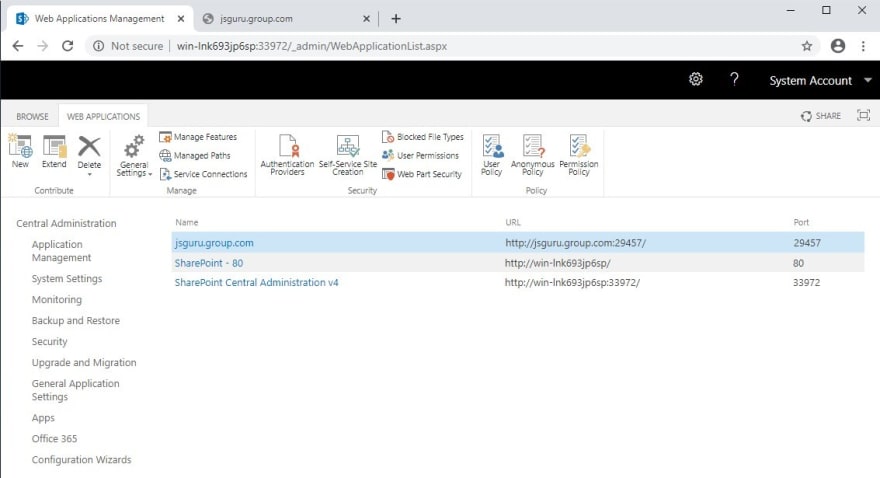Open the Chrome three-dot menu
The width and height of the screenshot is (880, 478).
click(x=863, y=46)
